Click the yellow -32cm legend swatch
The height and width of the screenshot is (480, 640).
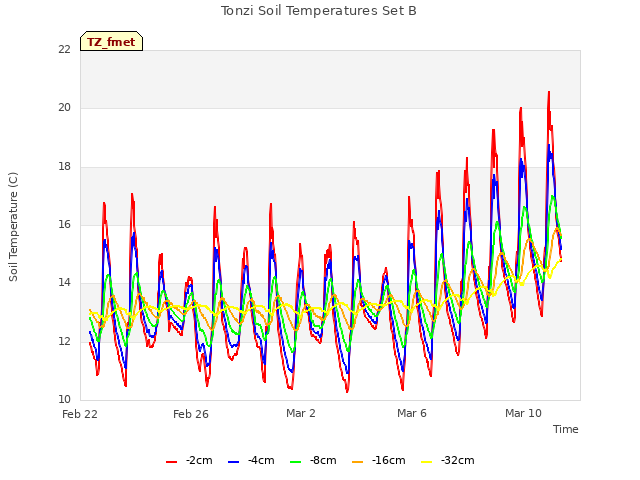pos(427,462)
